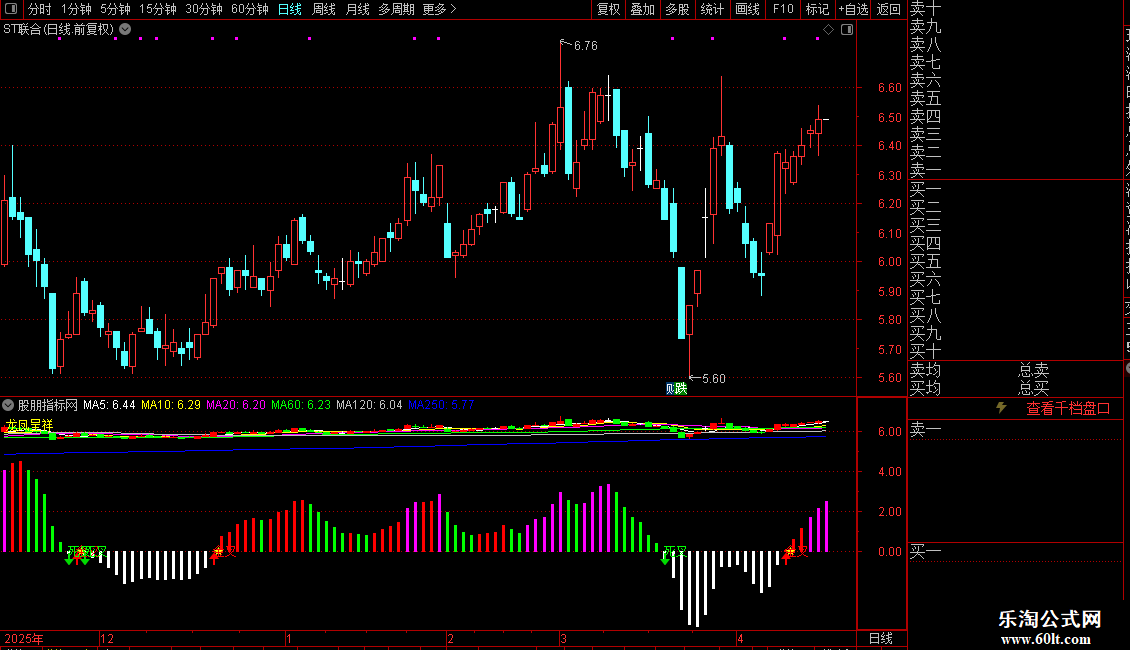Click the 则跌 marker label below the chart
The image size is (1130, 650).
tap(676, 389)
